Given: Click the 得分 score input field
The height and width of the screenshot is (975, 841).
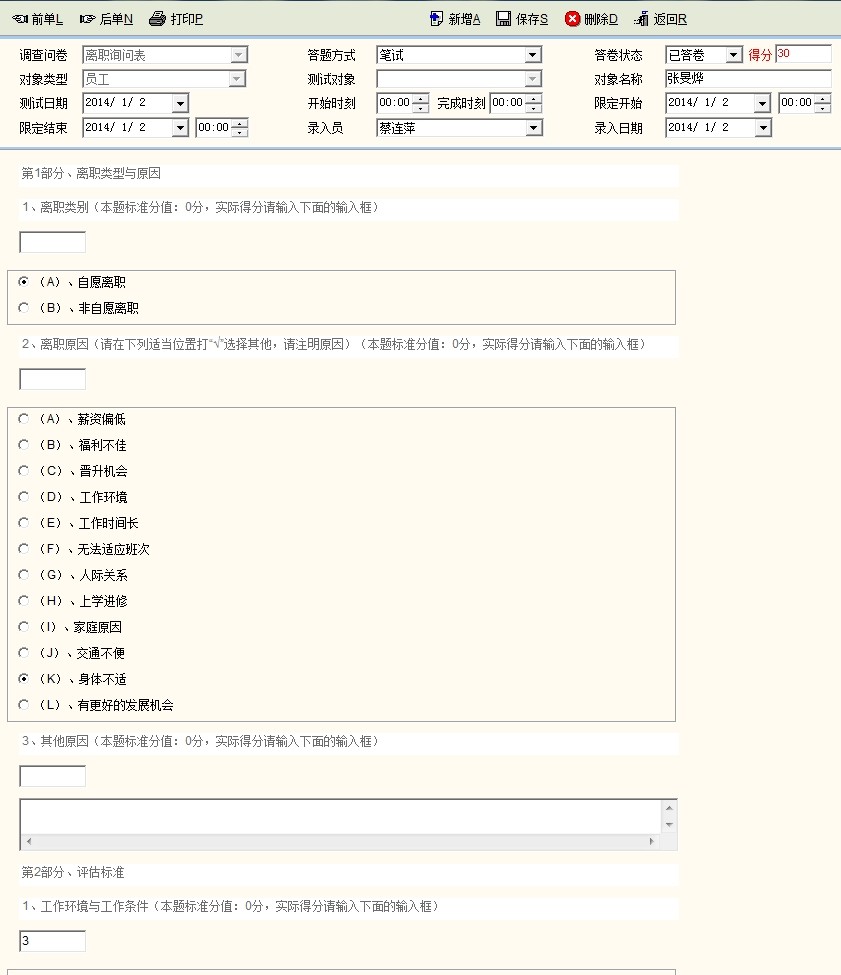Looking at the screenshot, I should coord(803,54).
